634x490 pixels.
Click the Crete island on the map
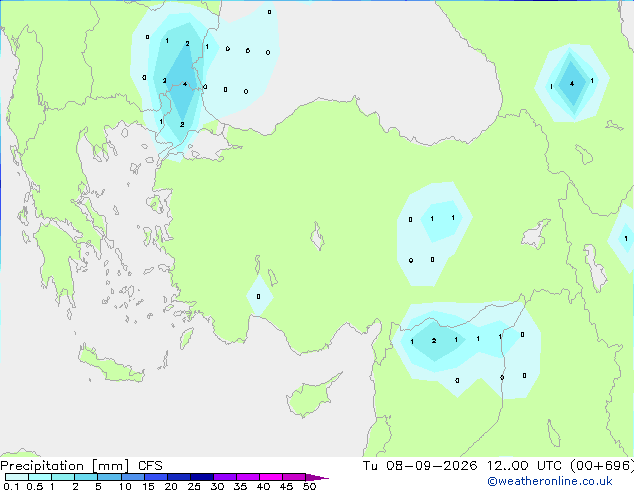coord(111,365)
